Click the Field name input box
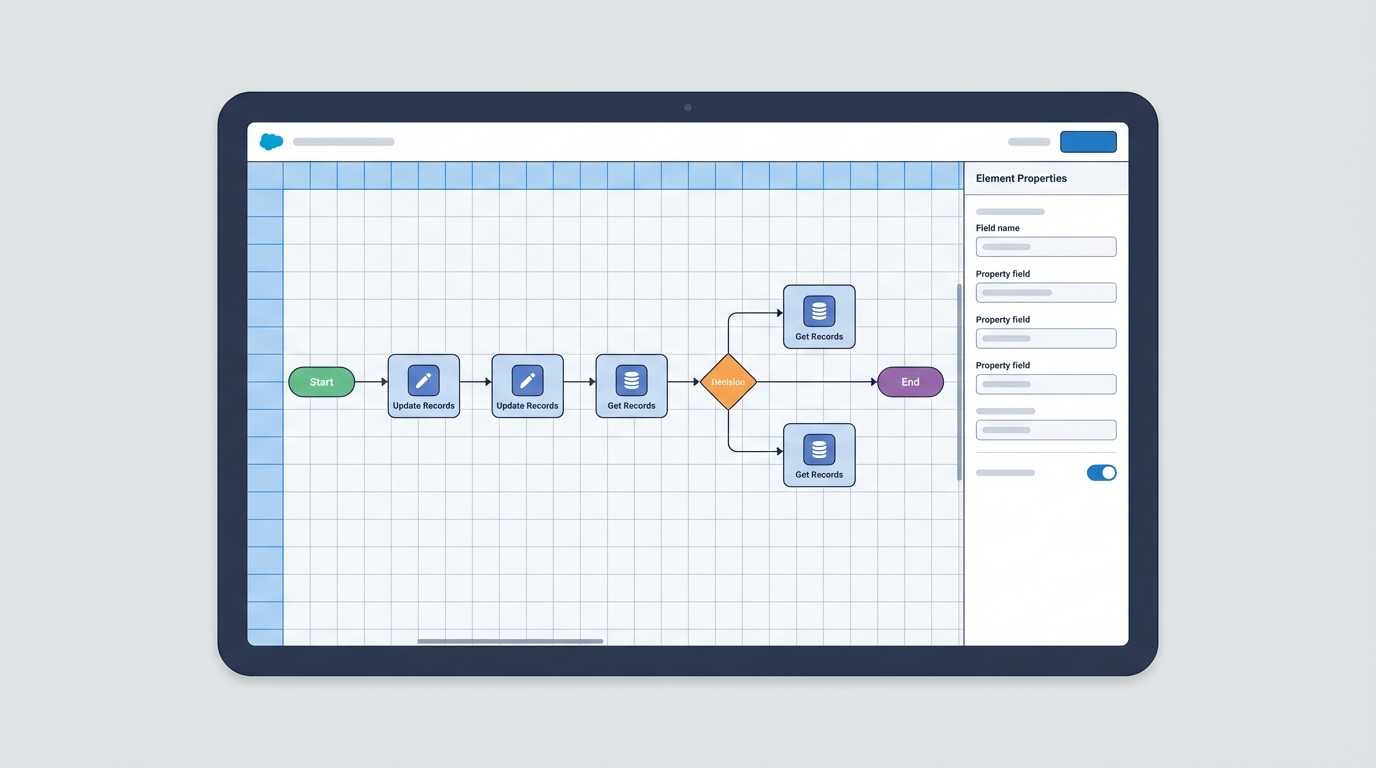The width and height of the screenshot is (1376, 768). [x=1045, y=246]
